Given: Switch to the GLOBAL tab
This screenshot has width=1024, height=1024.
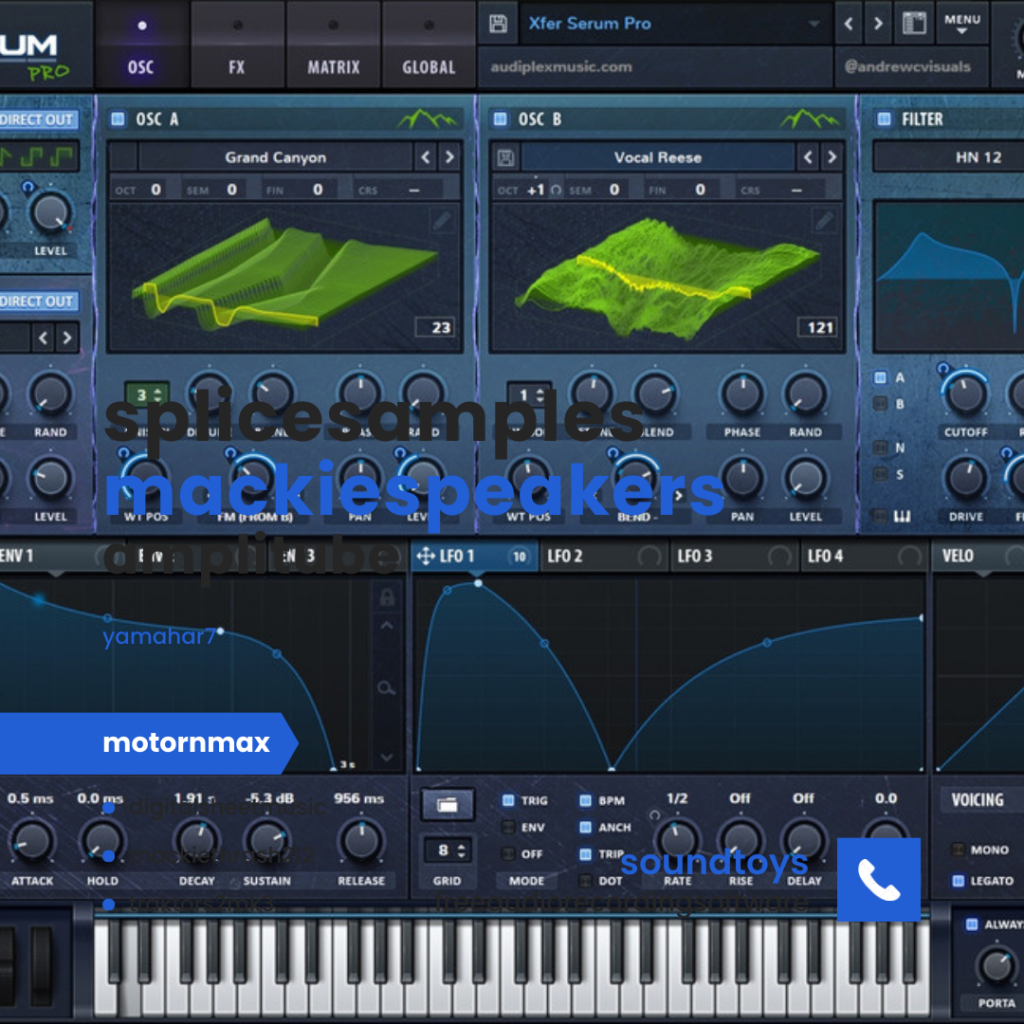Looking at the screenshot, I should coord(428,44).
